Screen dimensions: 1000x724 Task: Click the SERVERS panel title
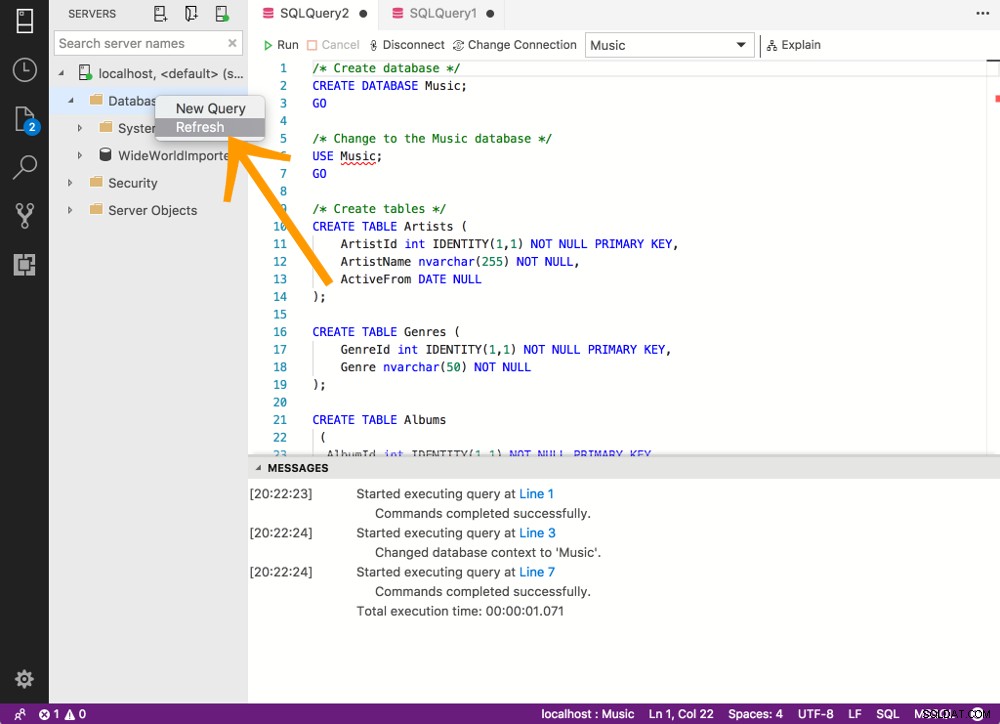pyautogui.click(x=92, y=13)
